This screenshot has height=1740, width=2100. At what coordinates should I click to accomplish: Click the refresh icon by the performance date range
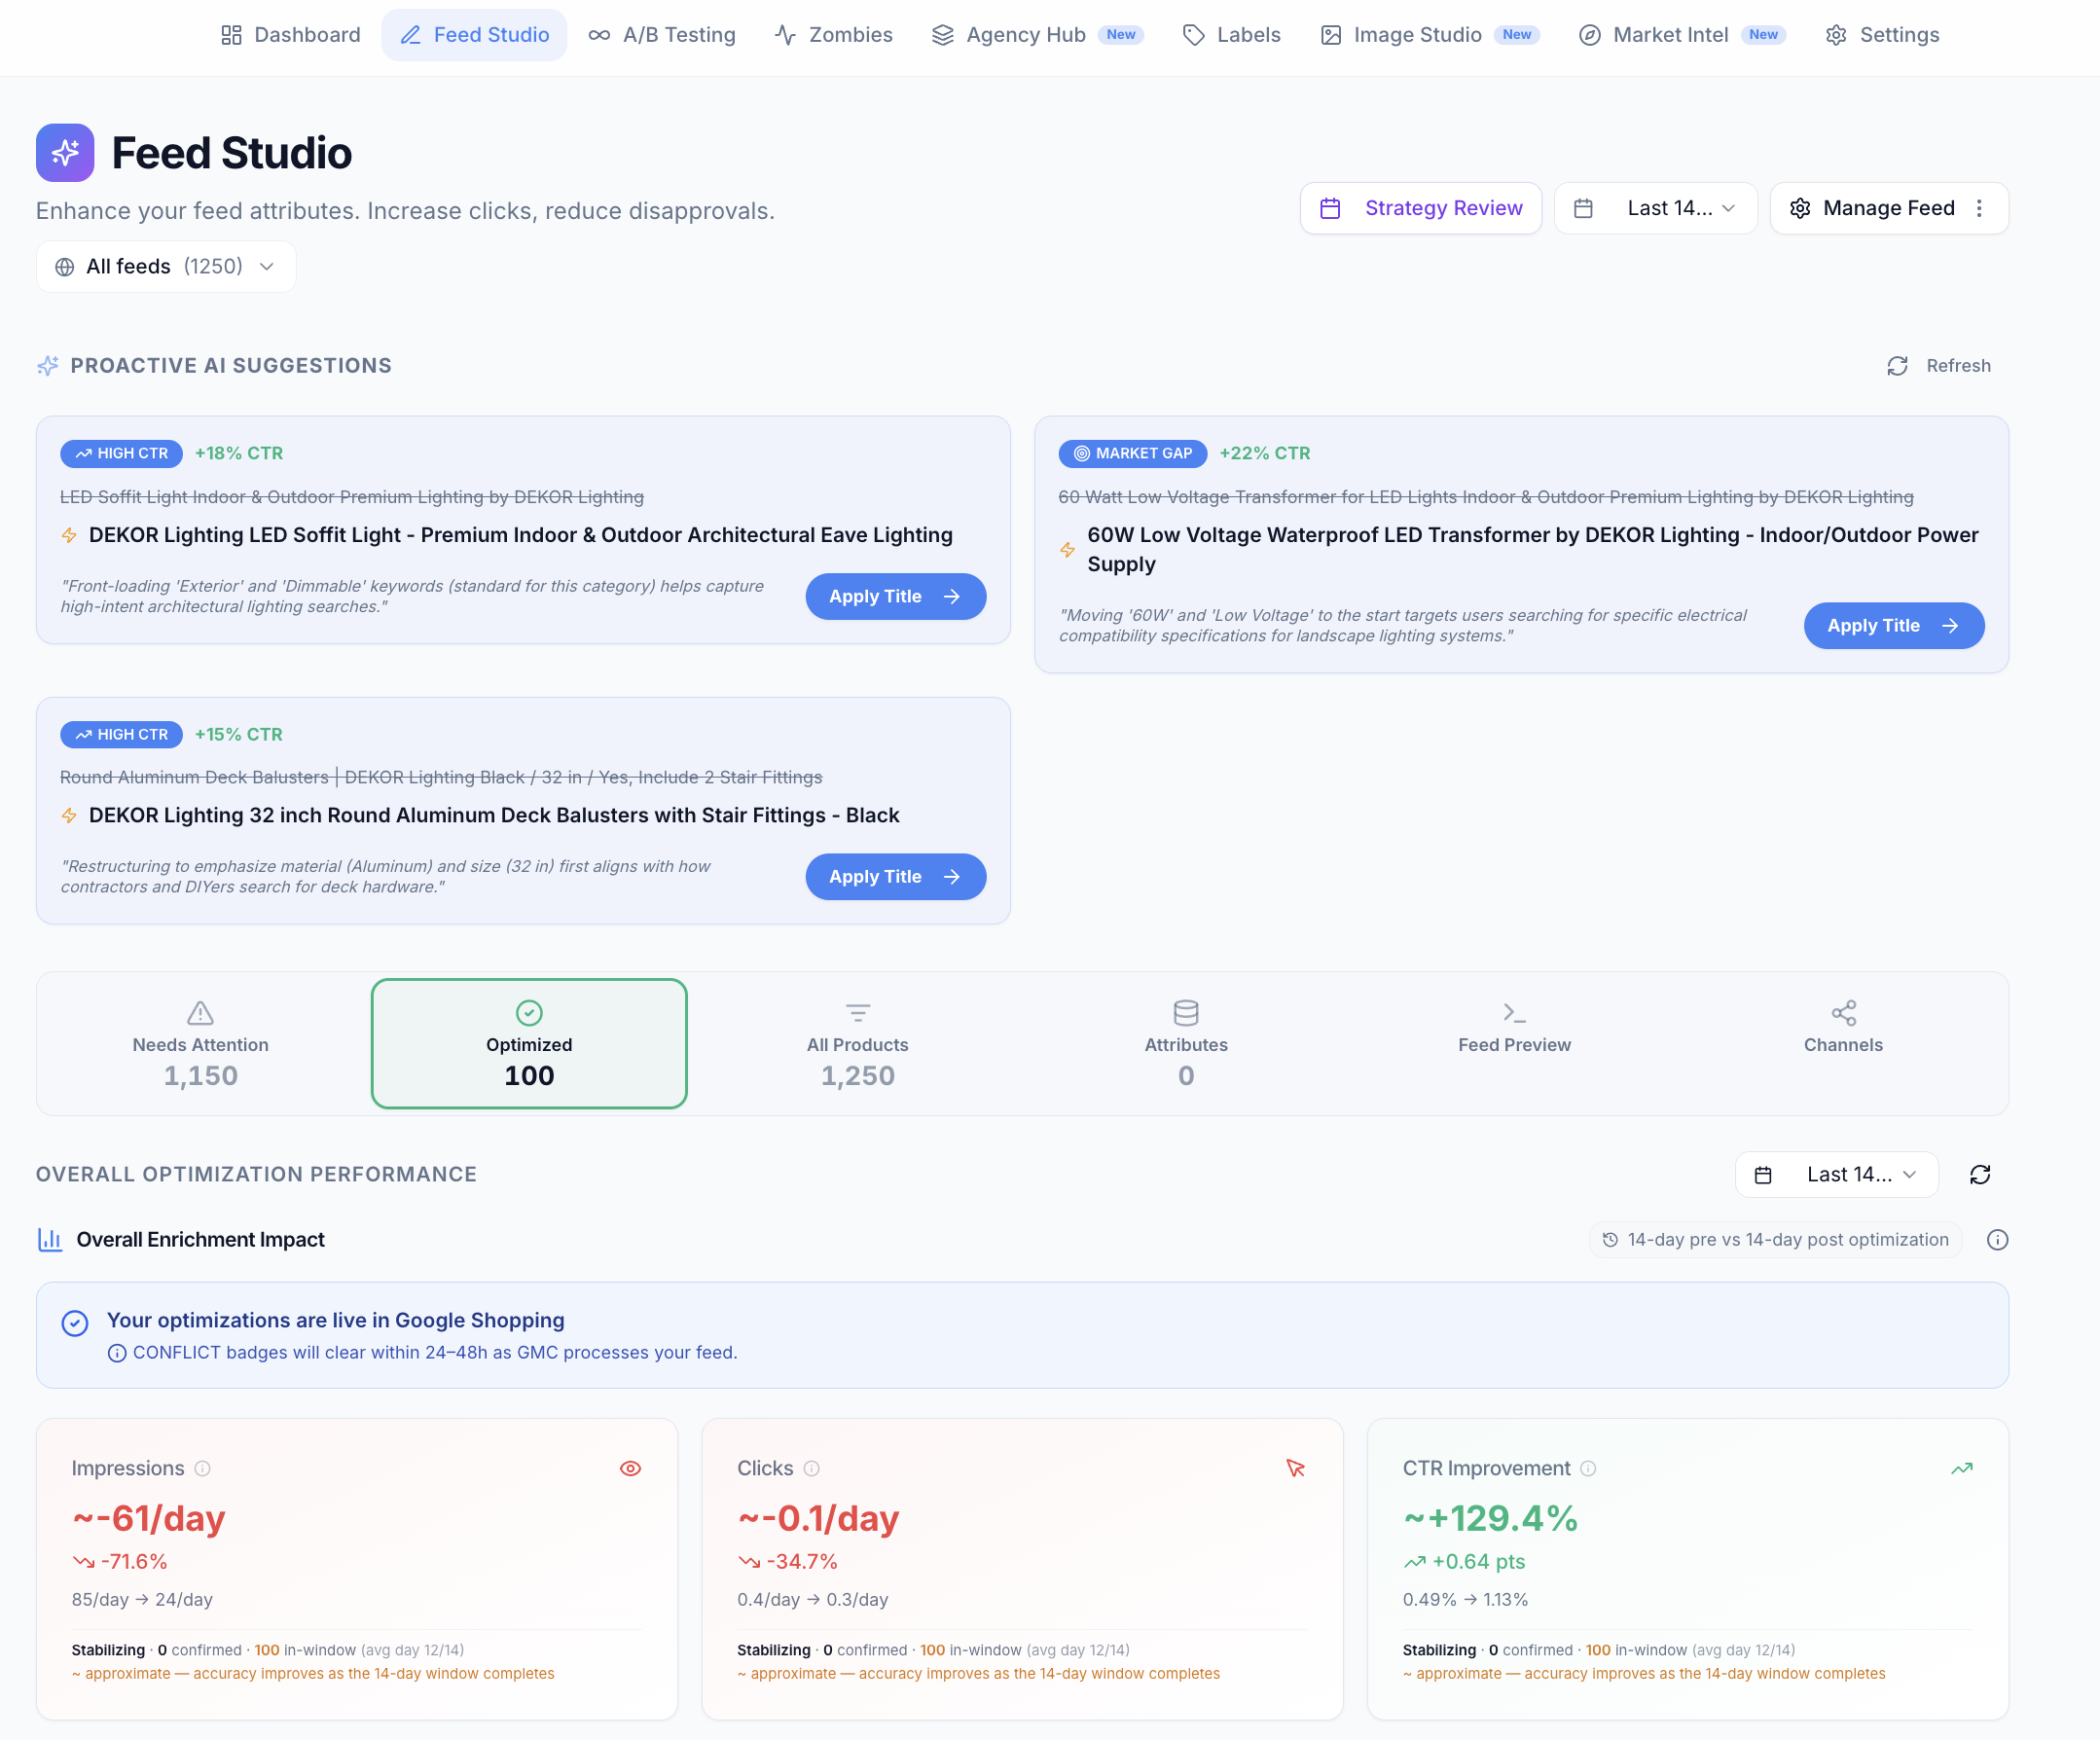(x=1980, y=1175)
